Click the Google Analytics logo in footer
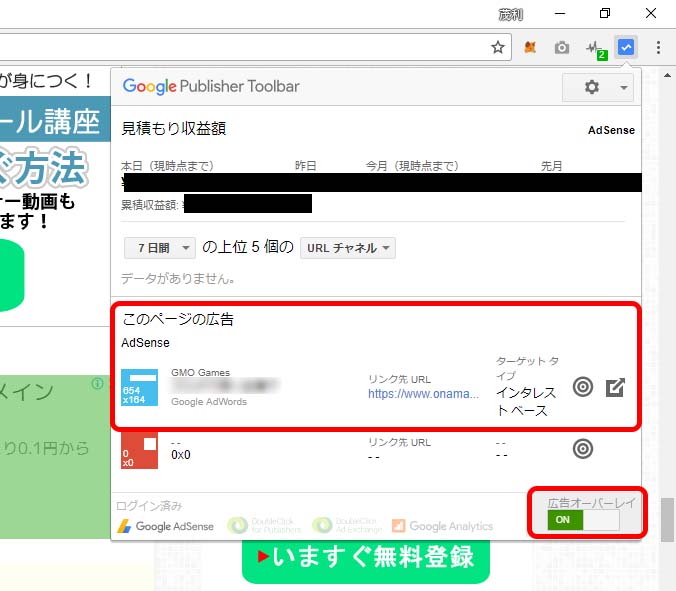676x591 pixels. point(442,526)
